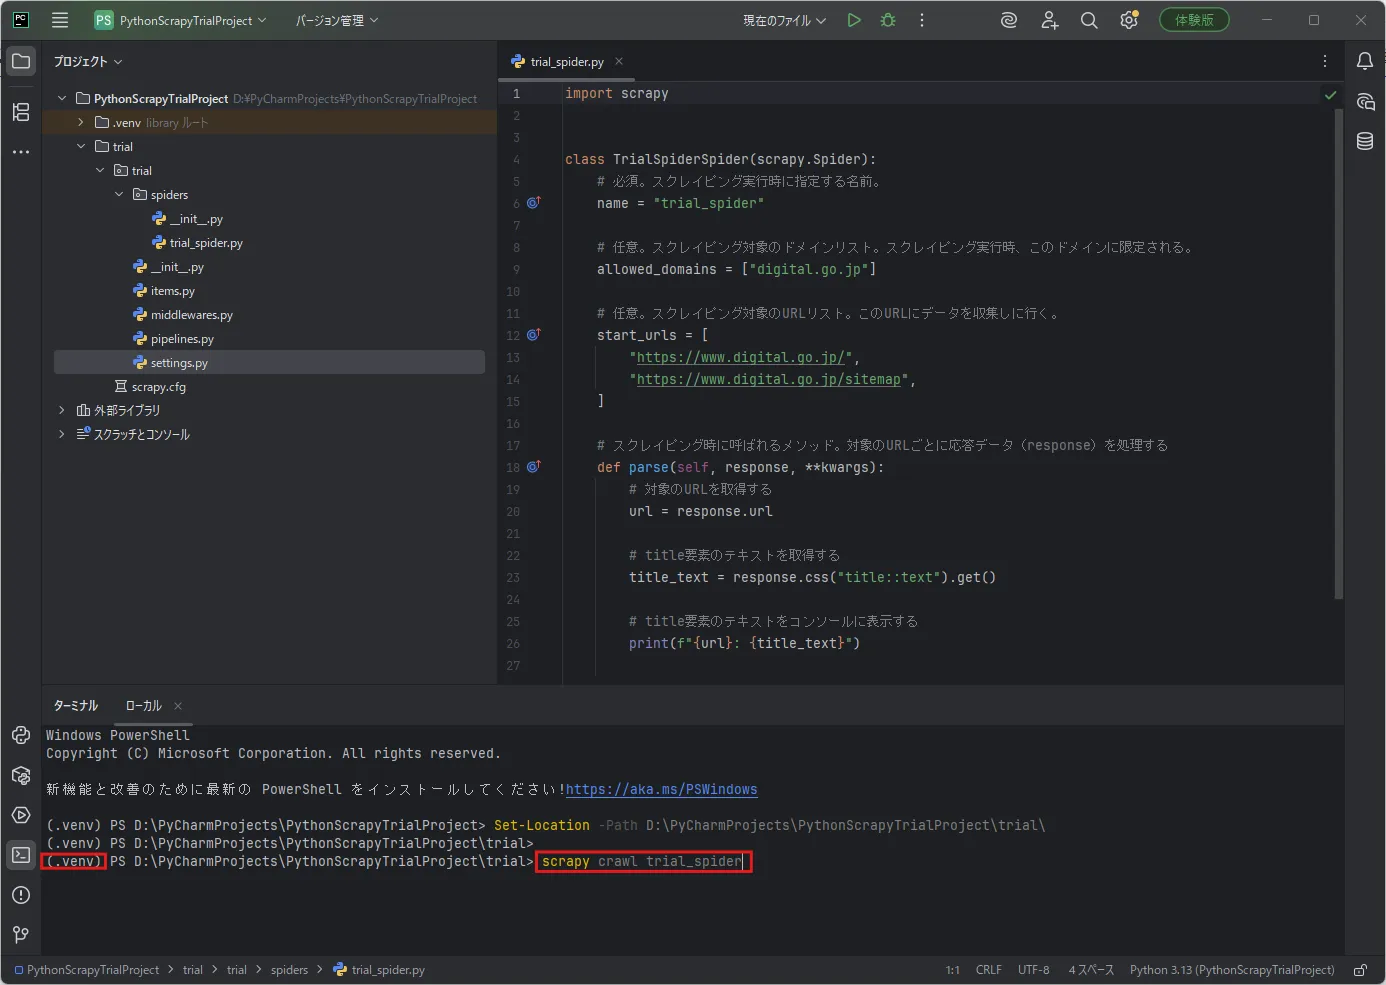Open the 4 スペース indent settings
This screenshot has height=985, width=1386.
coord(1091,970)
